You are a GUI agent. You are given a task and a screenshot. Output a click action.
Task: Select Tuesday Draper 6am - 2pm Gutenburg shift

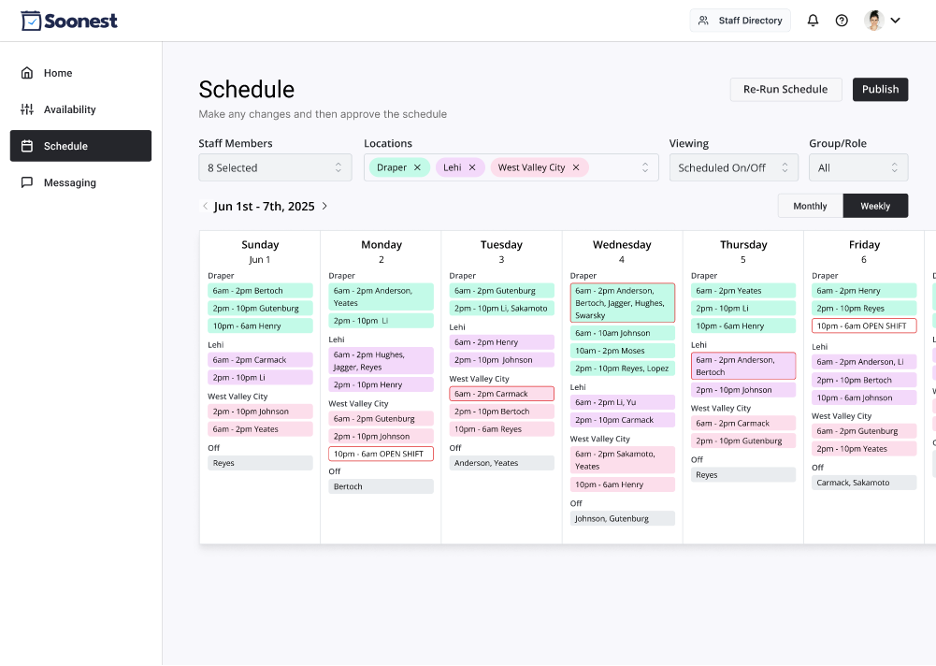point(501,291)
